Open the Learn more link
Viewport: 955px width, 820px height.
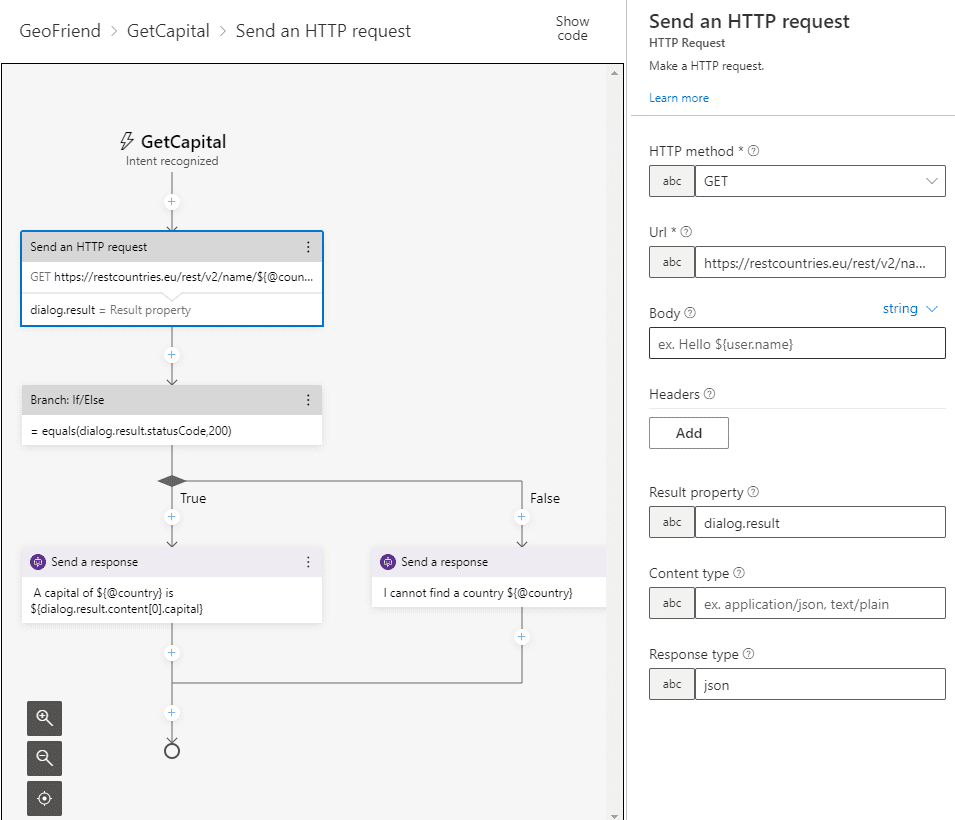(x=679, y=98)
